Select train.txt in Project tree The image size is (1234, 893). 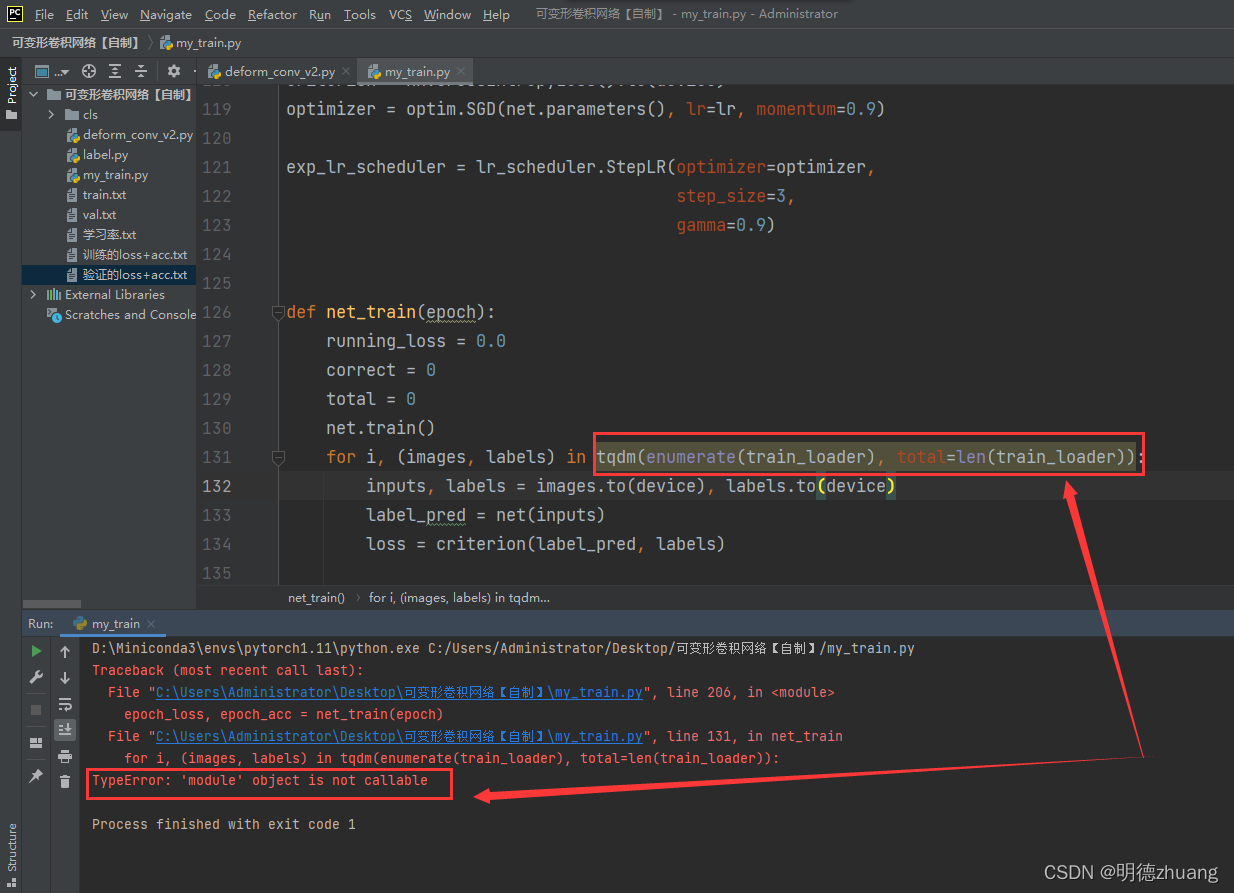tap(96, 195)
